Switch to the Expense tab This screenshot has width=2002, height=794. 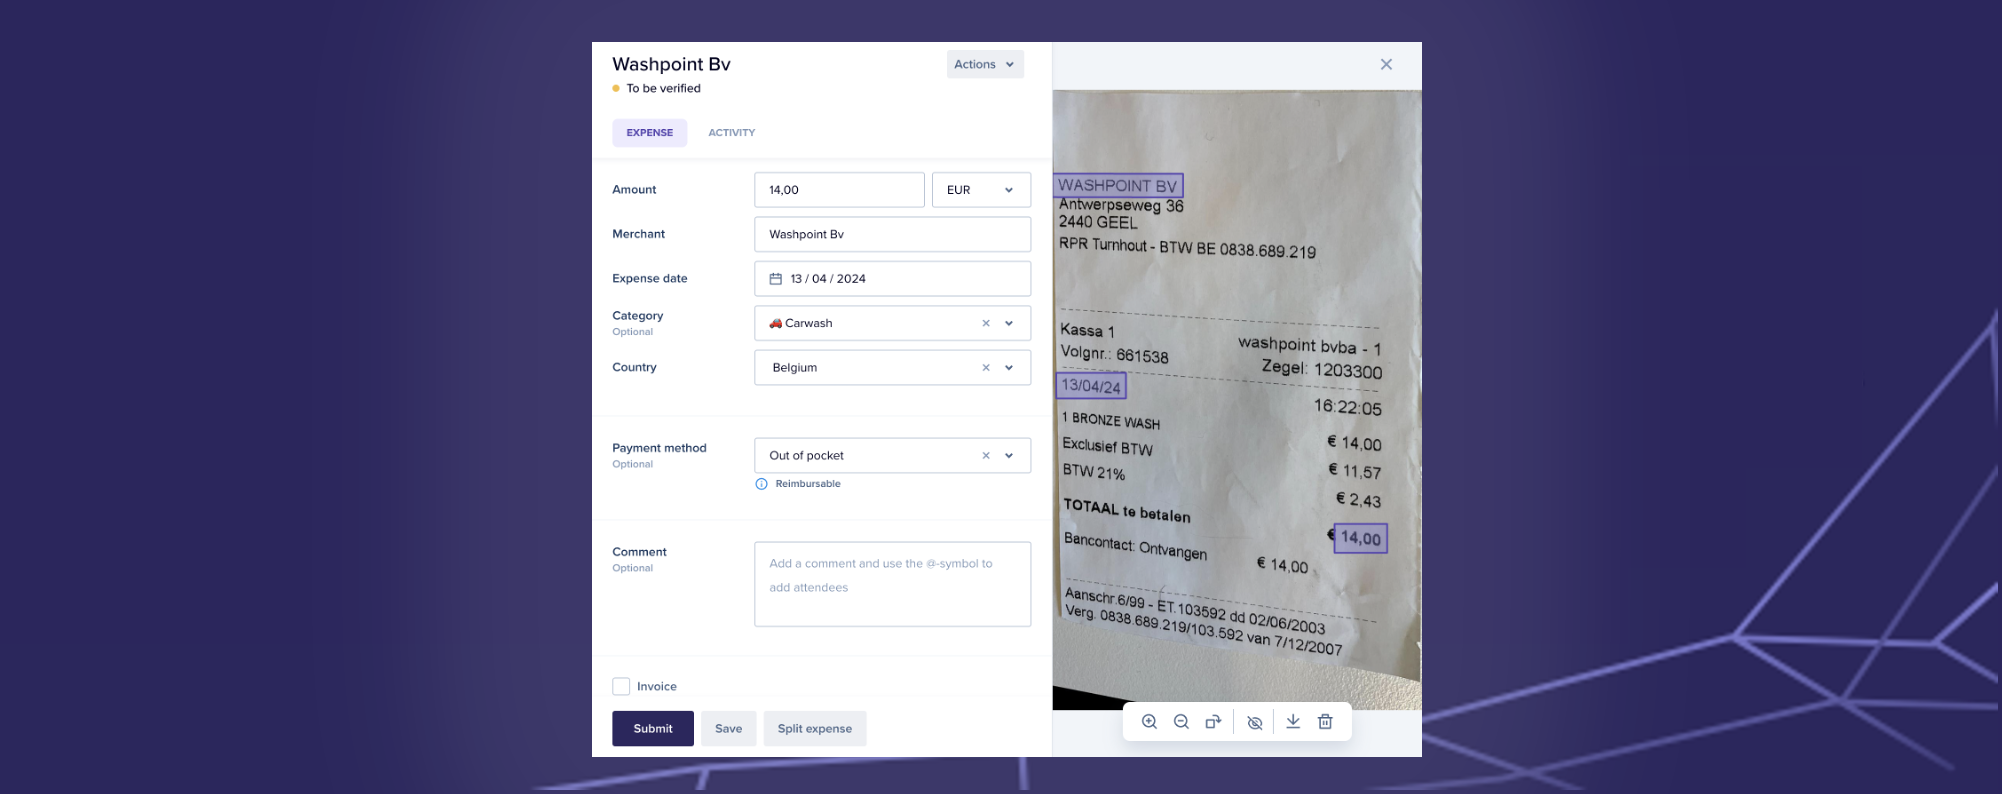coord(650,133)
